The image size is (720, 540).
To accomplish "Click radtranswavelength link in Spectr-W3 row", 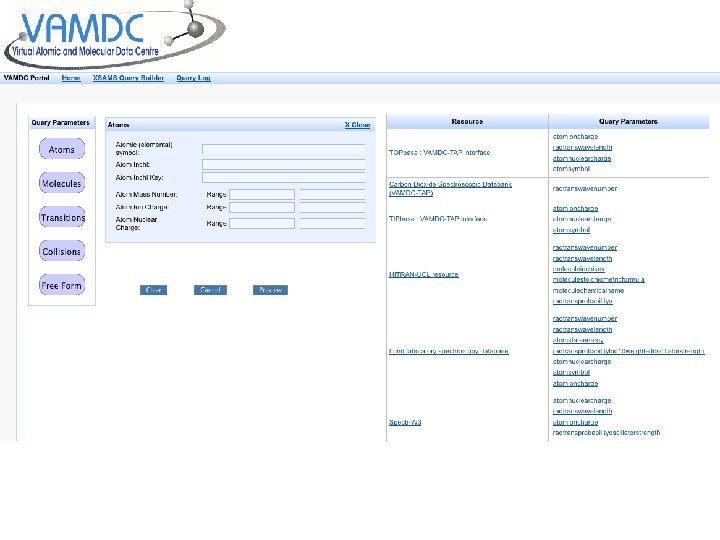I will coord(582,411).
